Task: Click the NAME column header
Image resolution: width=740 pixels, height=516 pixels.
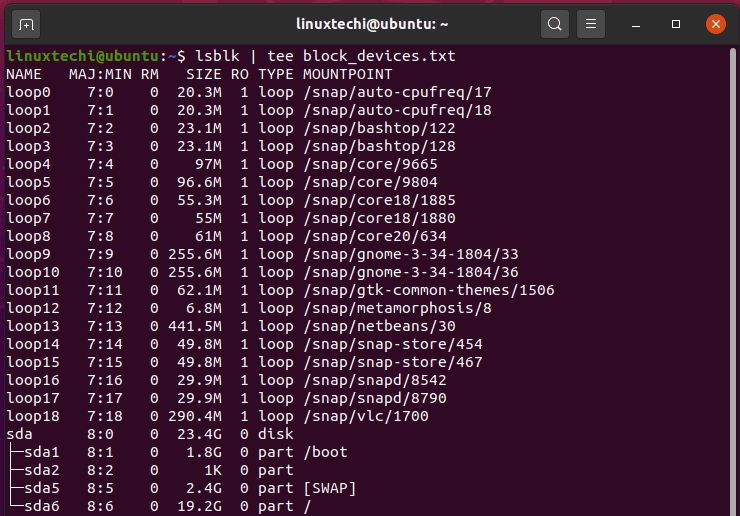Action: coord(24,75)
